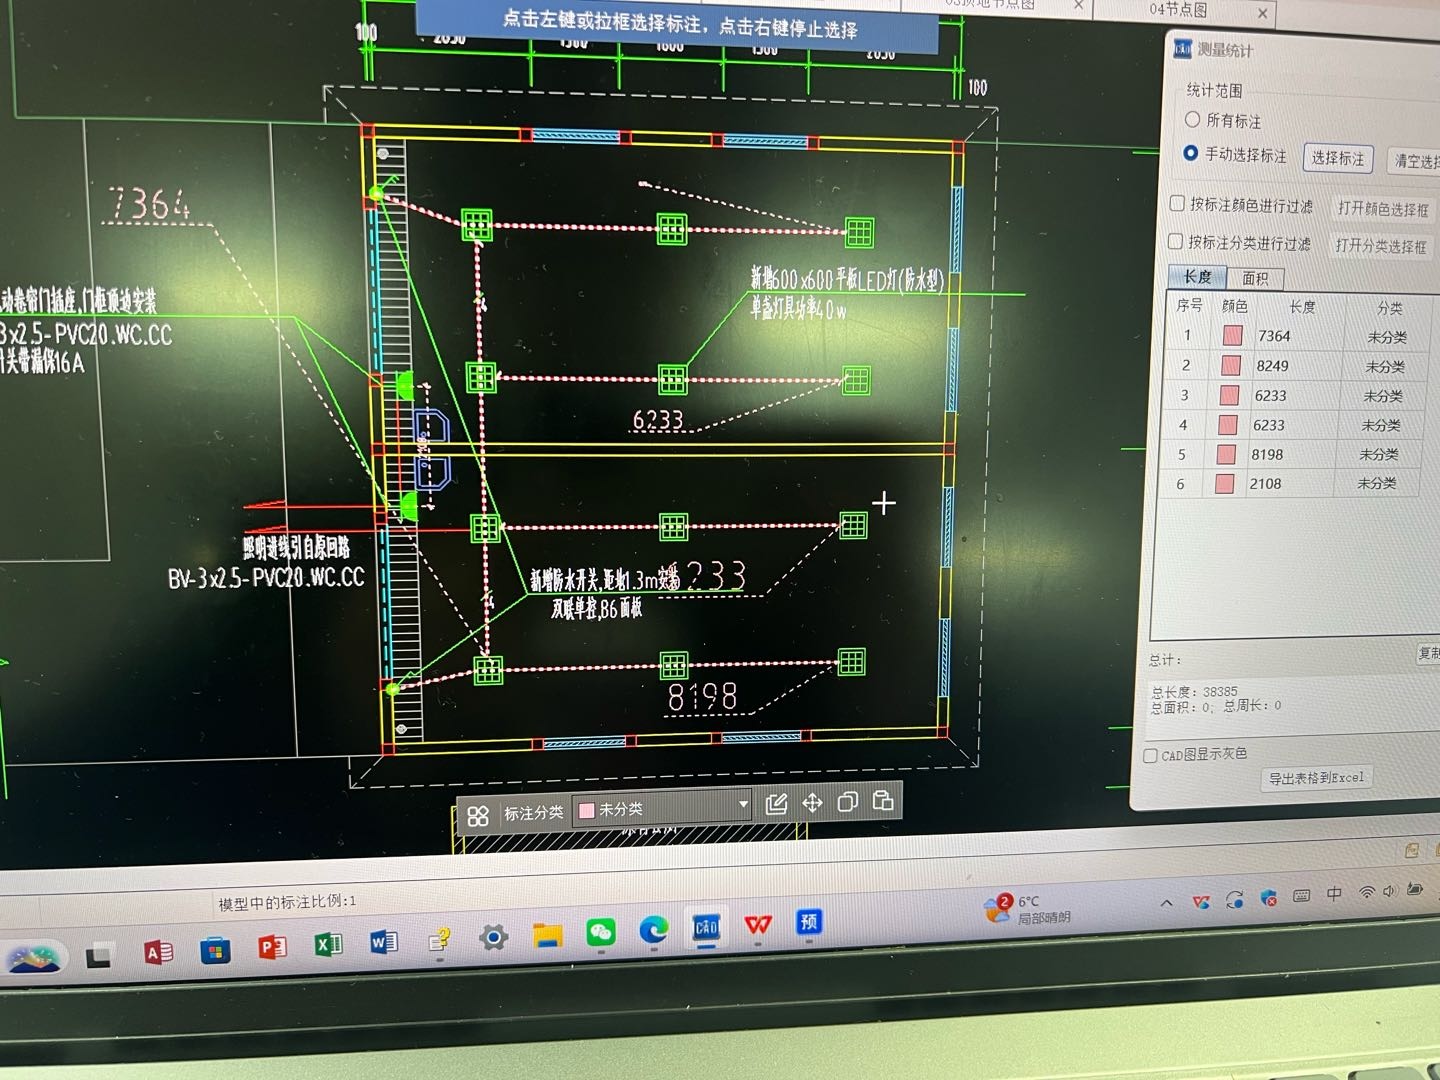Screen dimensions: 1440x1080
Task: Click the paste annotation icon
Action: pyautogui.click(x=883, y=800)
